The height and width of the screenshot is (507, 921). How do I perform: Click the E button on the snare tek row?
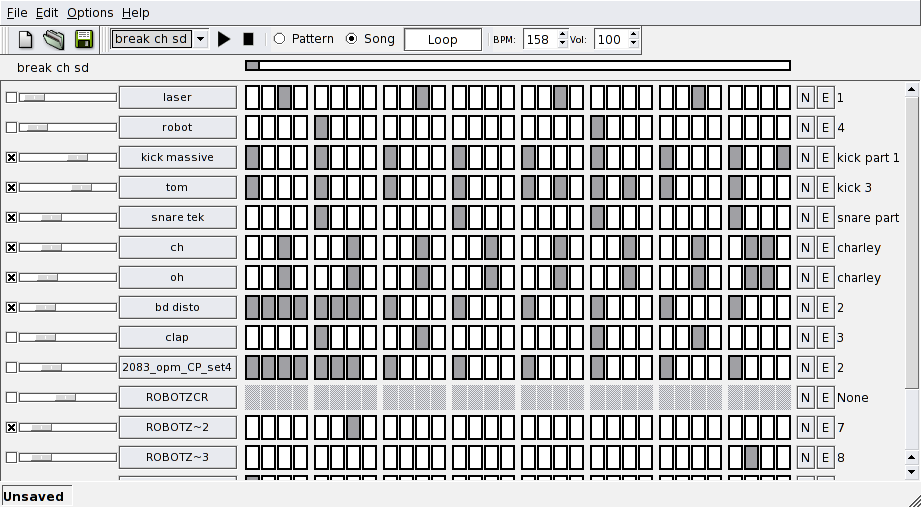click(x=825, y=217)
